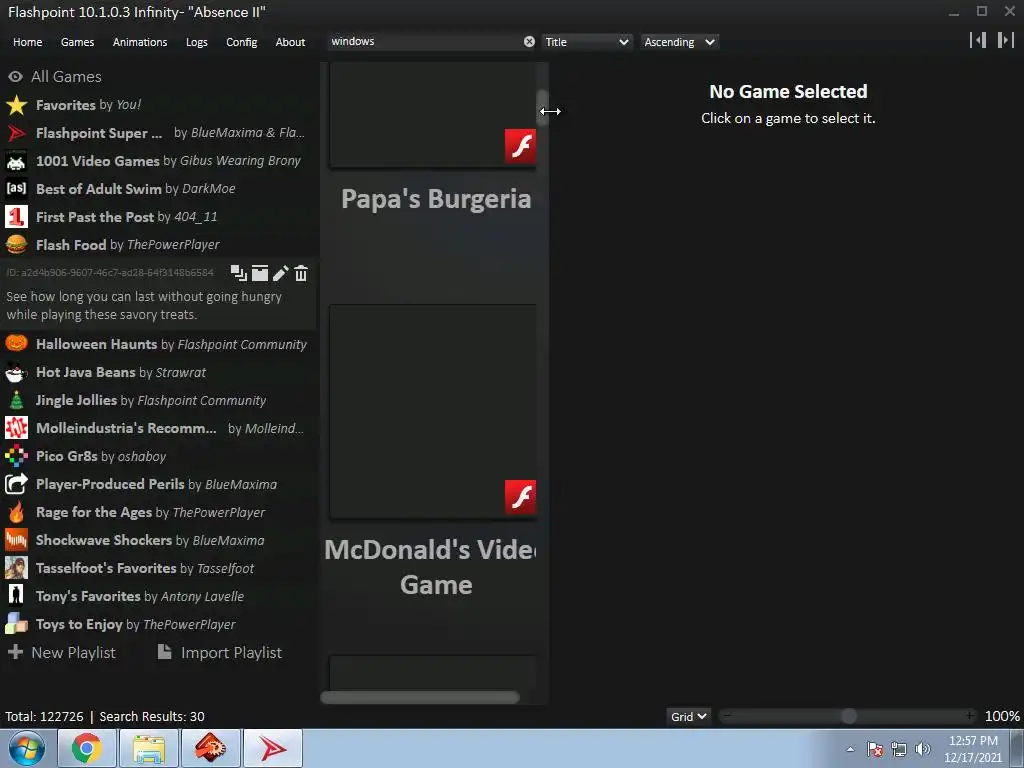Open the Games tab

click(77, 42)
